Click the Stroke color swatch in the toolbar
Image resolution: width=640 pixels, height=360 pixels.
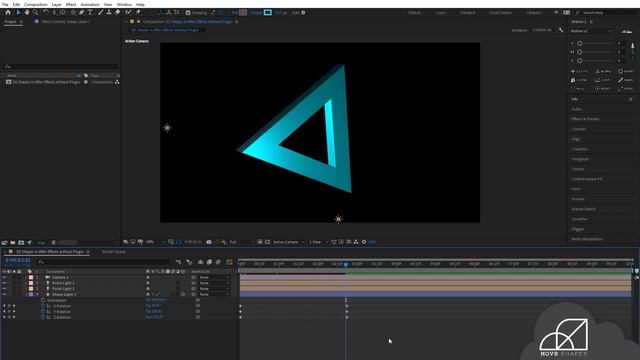click(268, 13)
